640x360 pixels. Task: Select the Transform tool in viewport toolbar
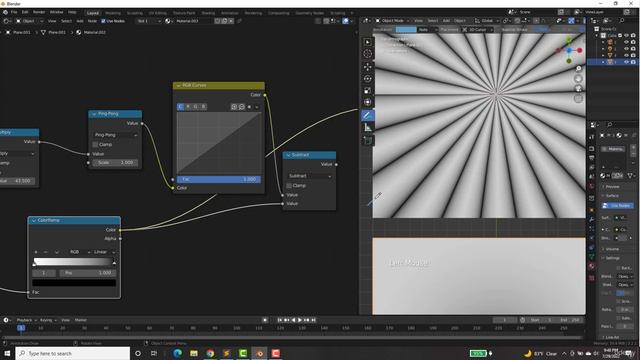(x=368, y=102)
